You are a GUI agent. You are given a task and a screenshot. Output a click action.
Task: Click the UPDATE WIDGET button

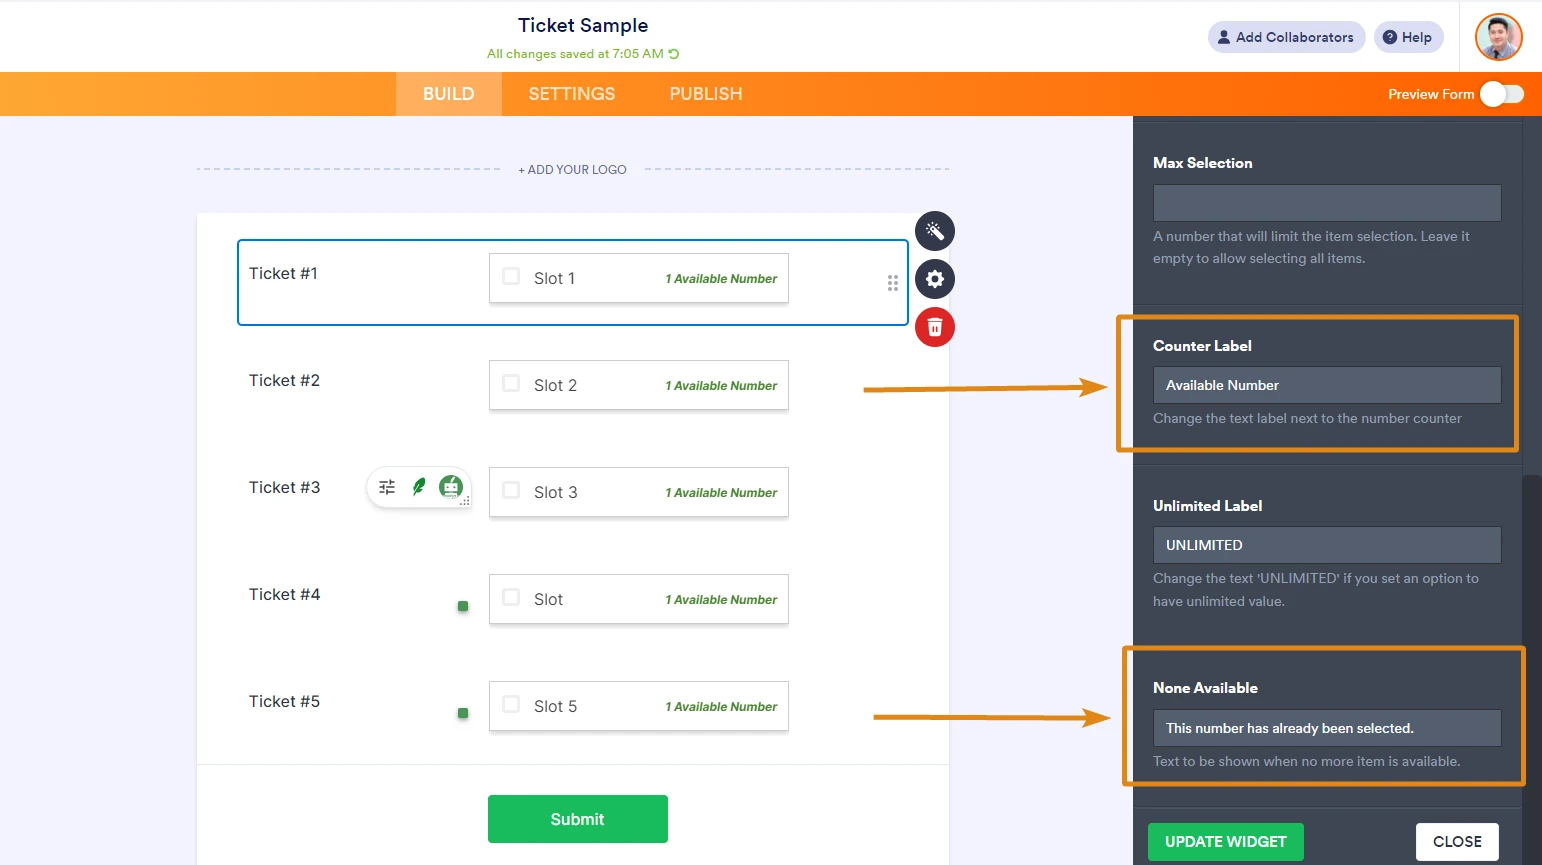point(1225,841)
